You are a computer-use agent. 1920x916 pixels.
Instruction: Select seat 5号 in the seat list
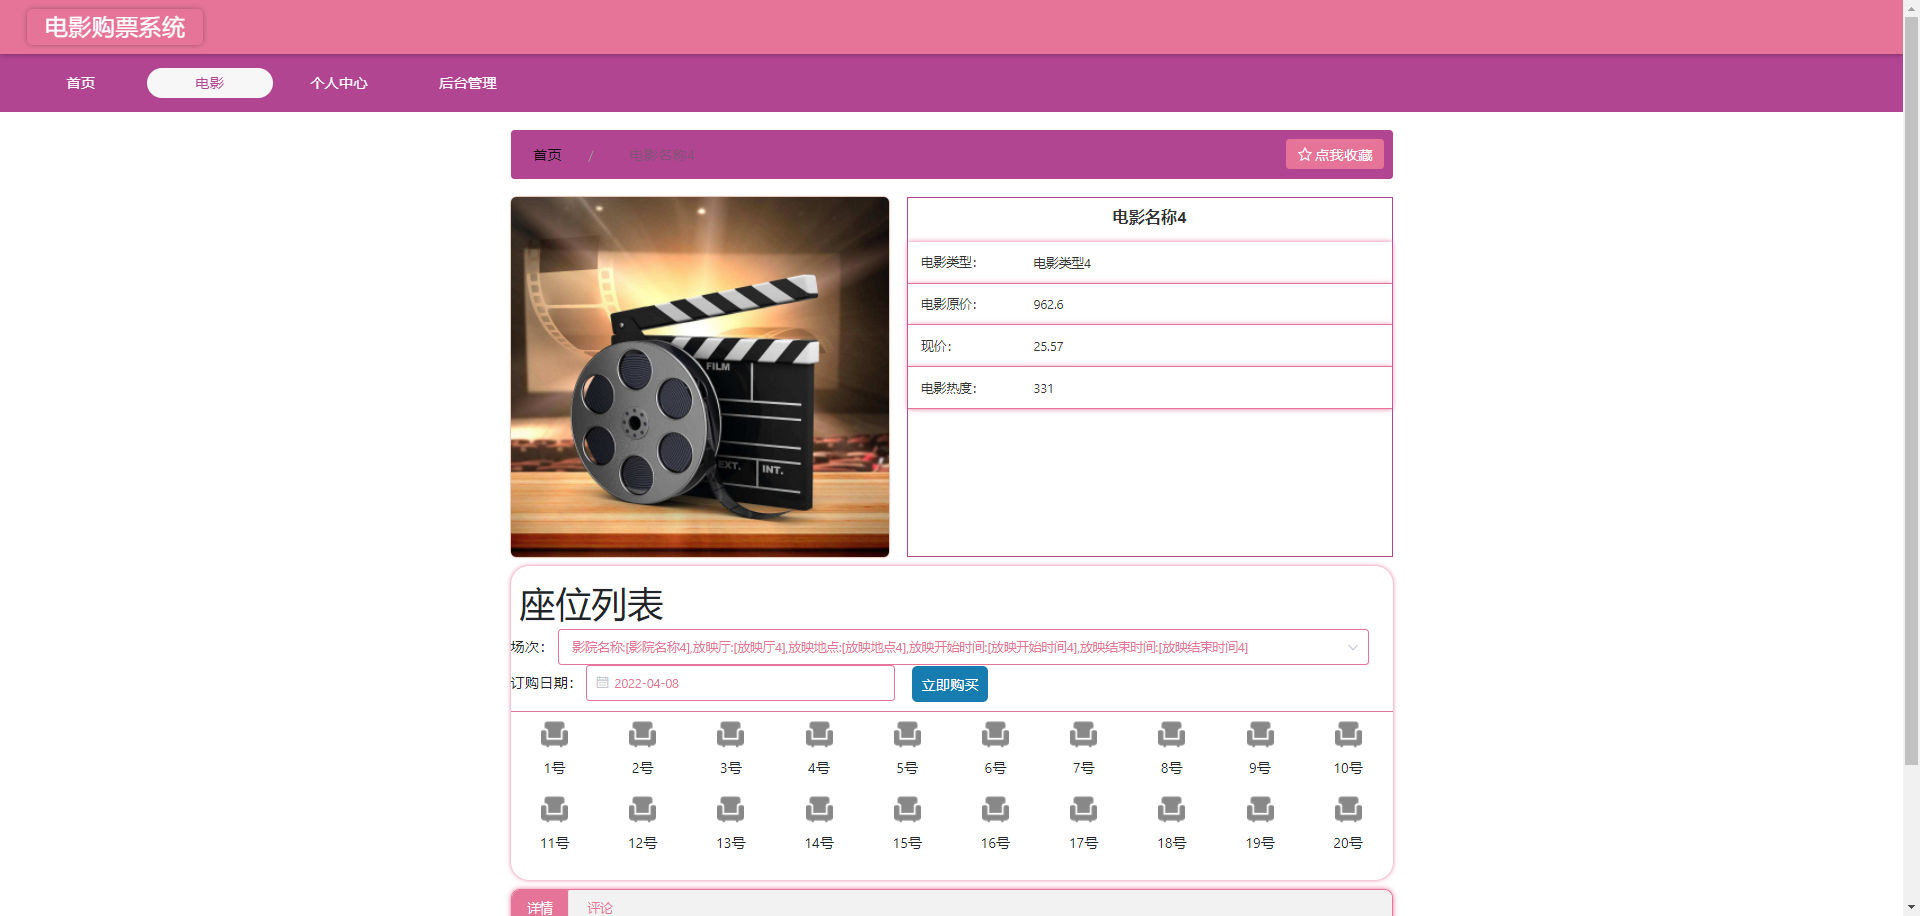pyautogui.click(x=906, y=735)
